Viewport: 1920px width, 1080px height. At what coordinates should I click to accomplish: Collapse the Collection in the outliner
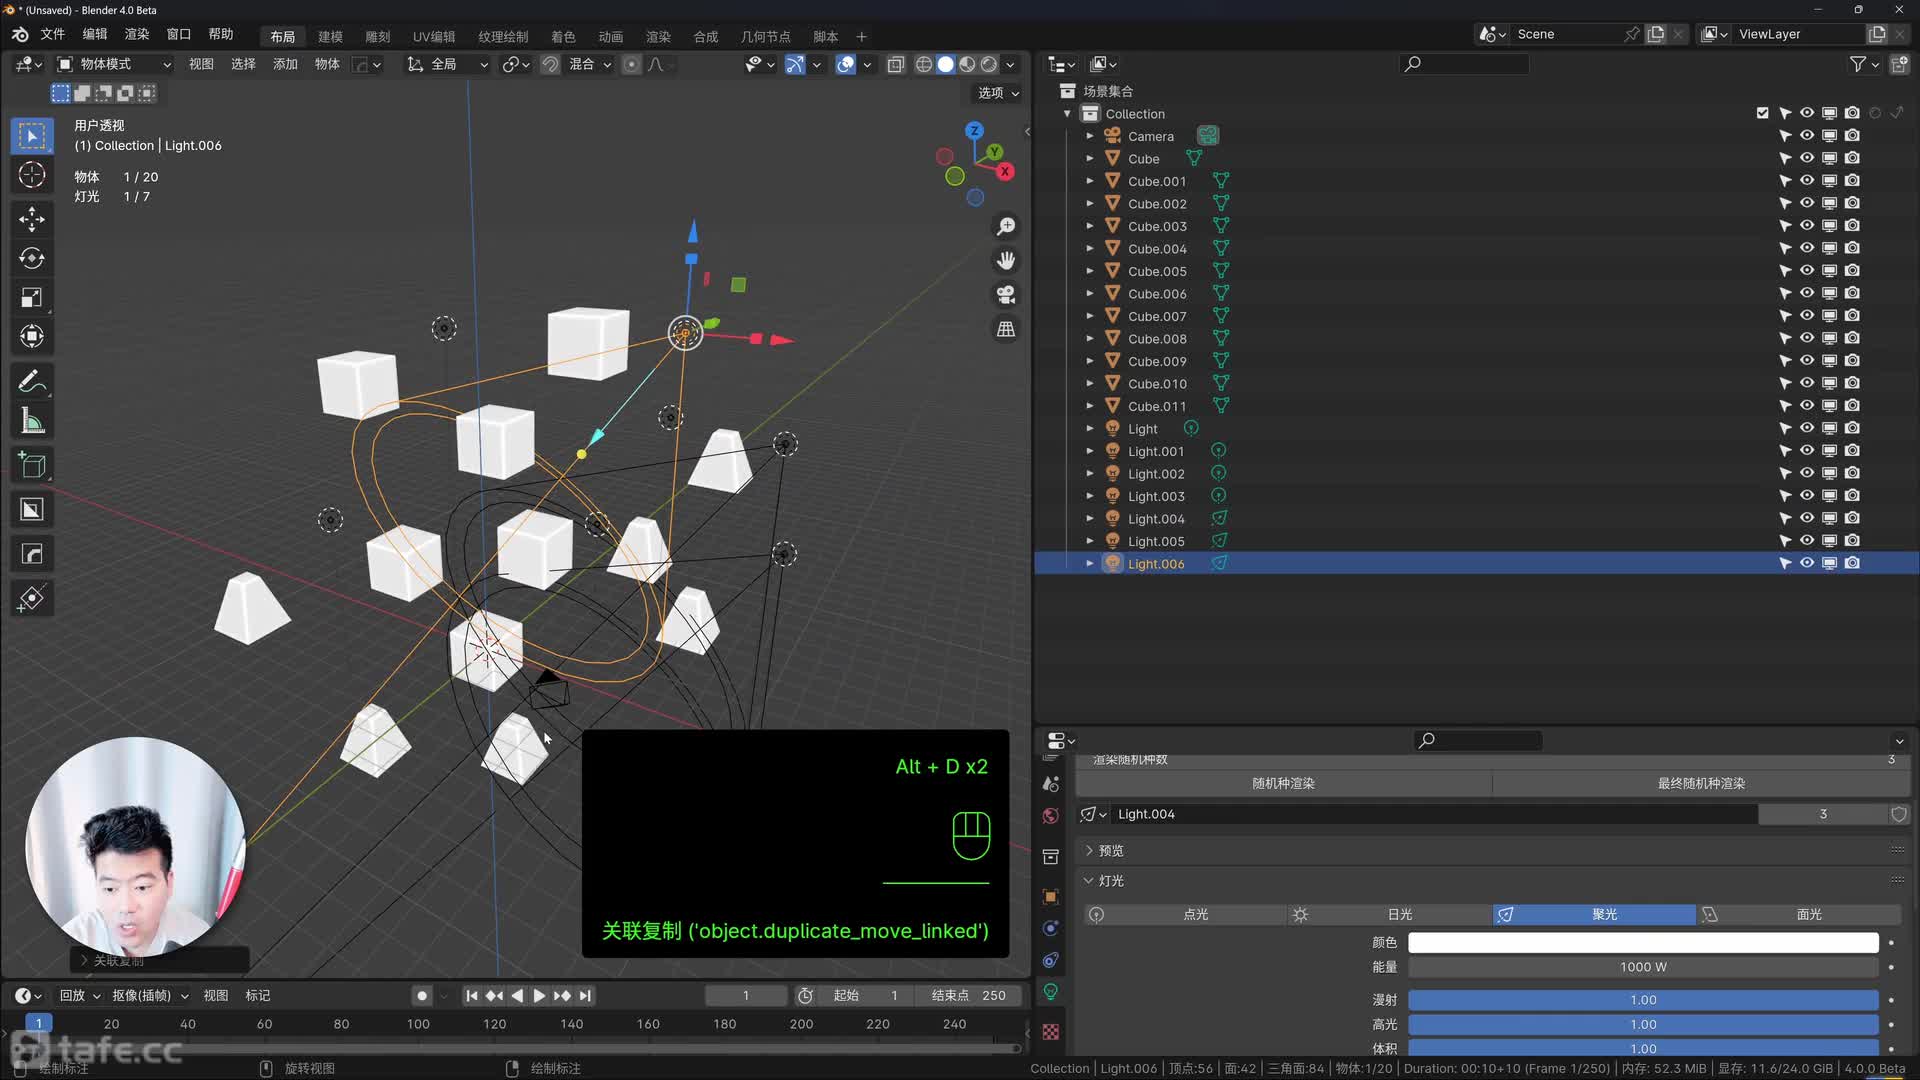pos(1066,113)
